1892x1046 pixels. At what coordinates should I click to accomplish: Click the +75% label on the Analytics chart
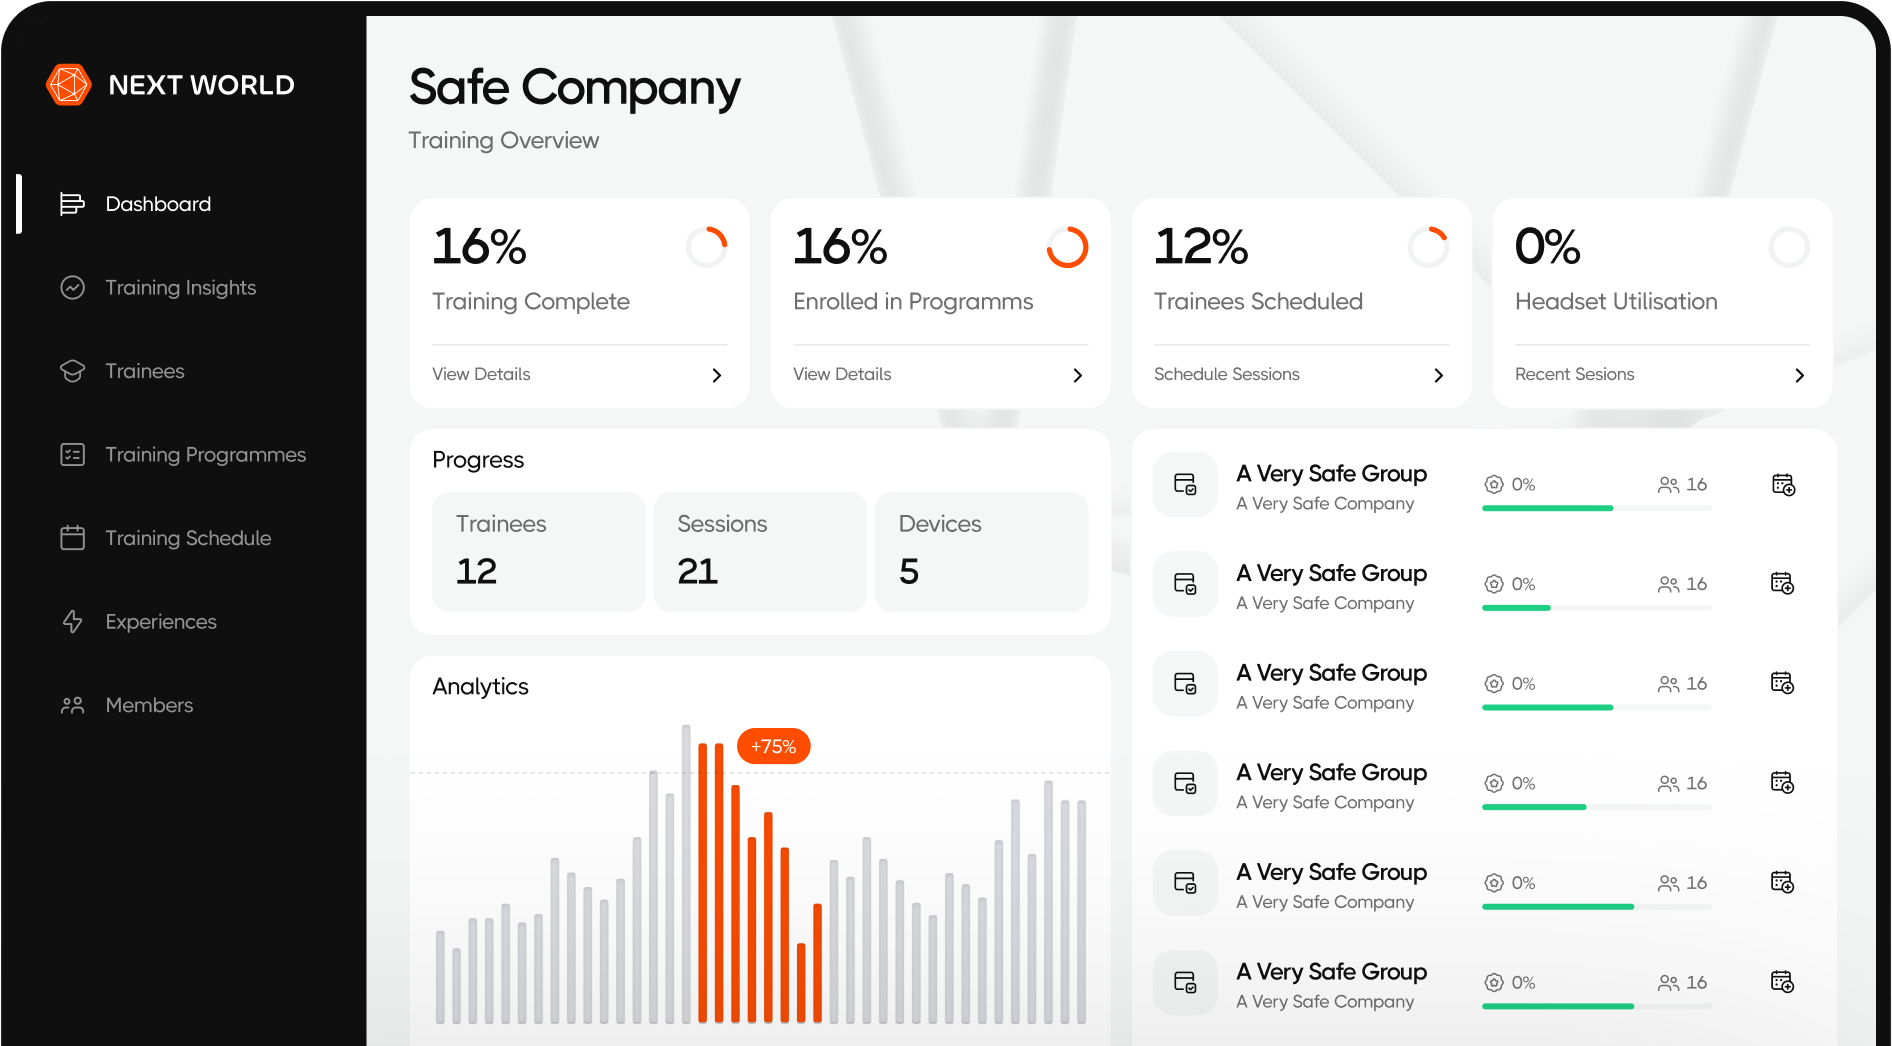772,745
